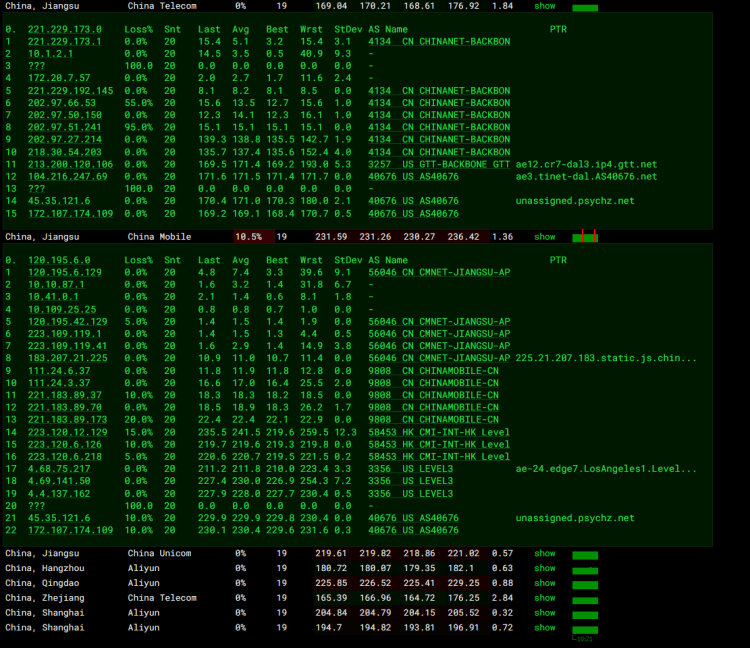750x648 pixels.
Task: Expand 'show' for Jiangsu China Unicom row
Action: coord(544,553)
